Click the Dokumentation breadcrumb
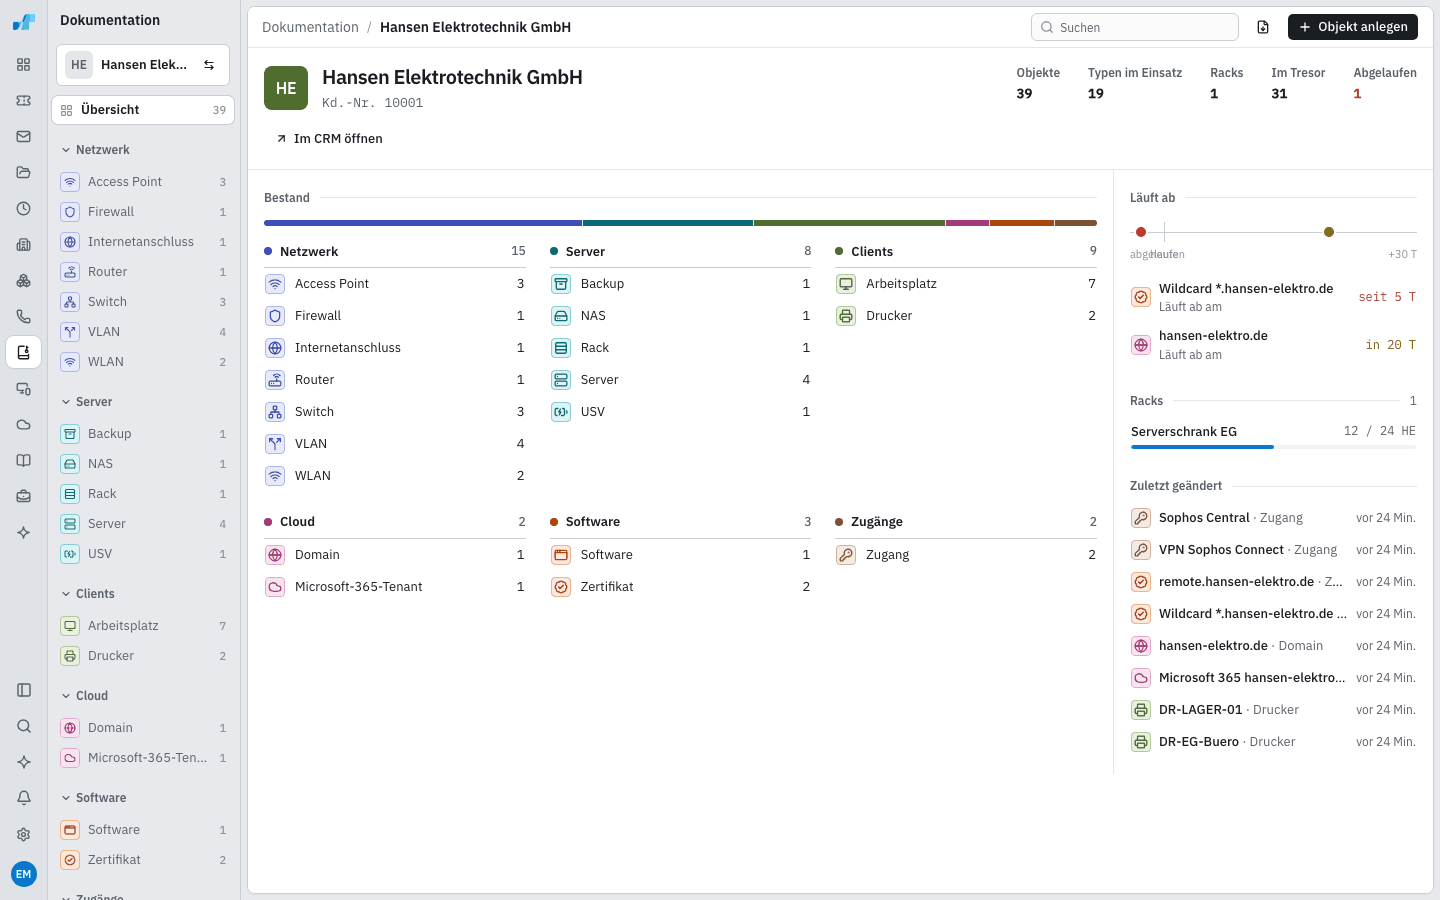Image resolution: width=1440 pixels, height=900 pixels. pos(310,27)
